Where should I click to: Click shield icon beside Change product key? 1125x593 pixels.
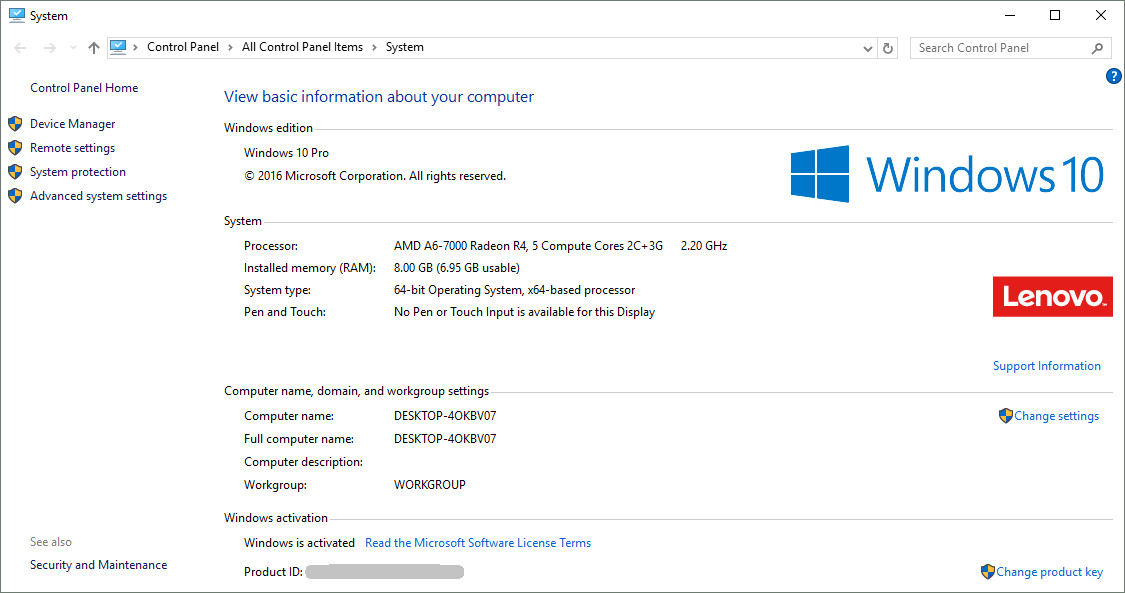coord(987,571)
